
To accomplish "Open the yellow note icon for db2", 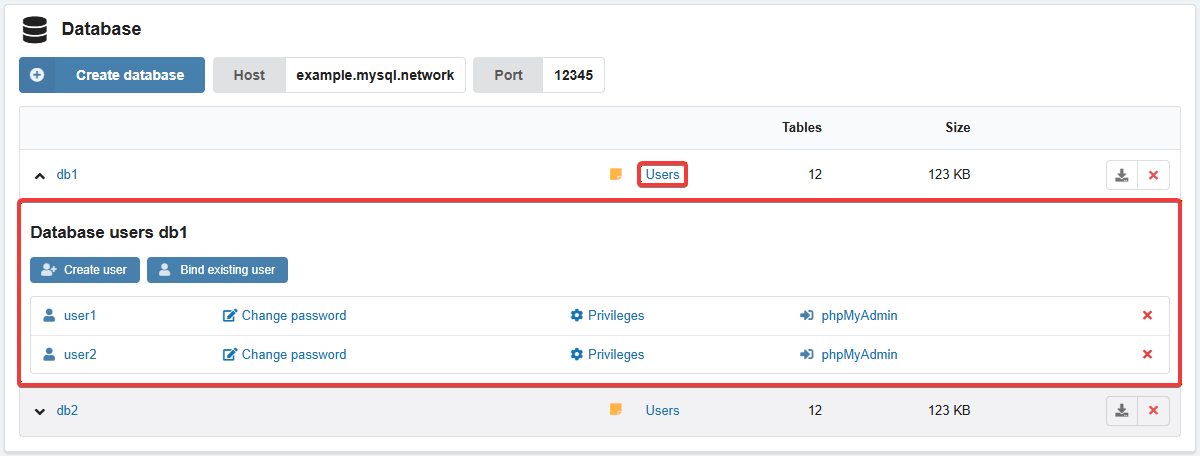I will (616, 410).
